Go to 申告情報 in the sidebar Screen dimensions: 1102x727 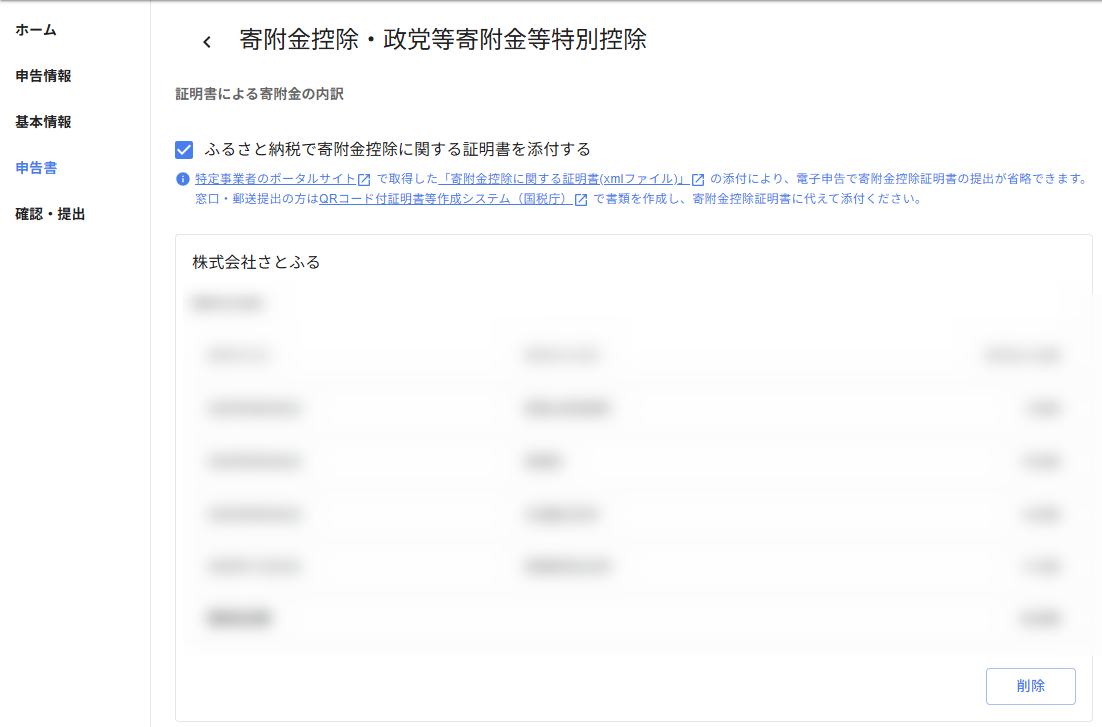[43, 76]
